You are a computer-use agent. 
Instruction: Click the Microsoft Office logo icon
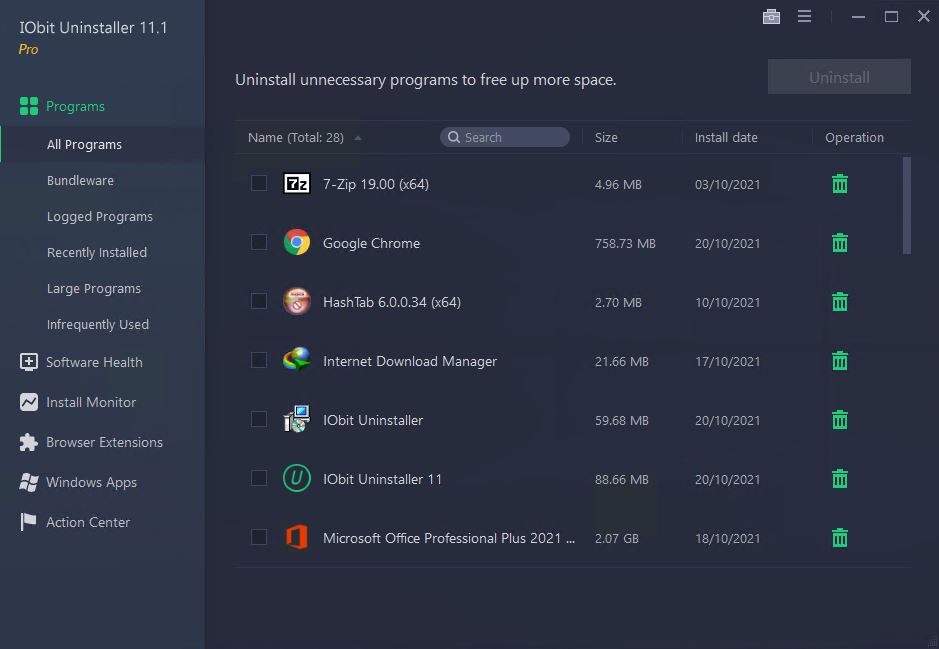click(x=296, y=537)
